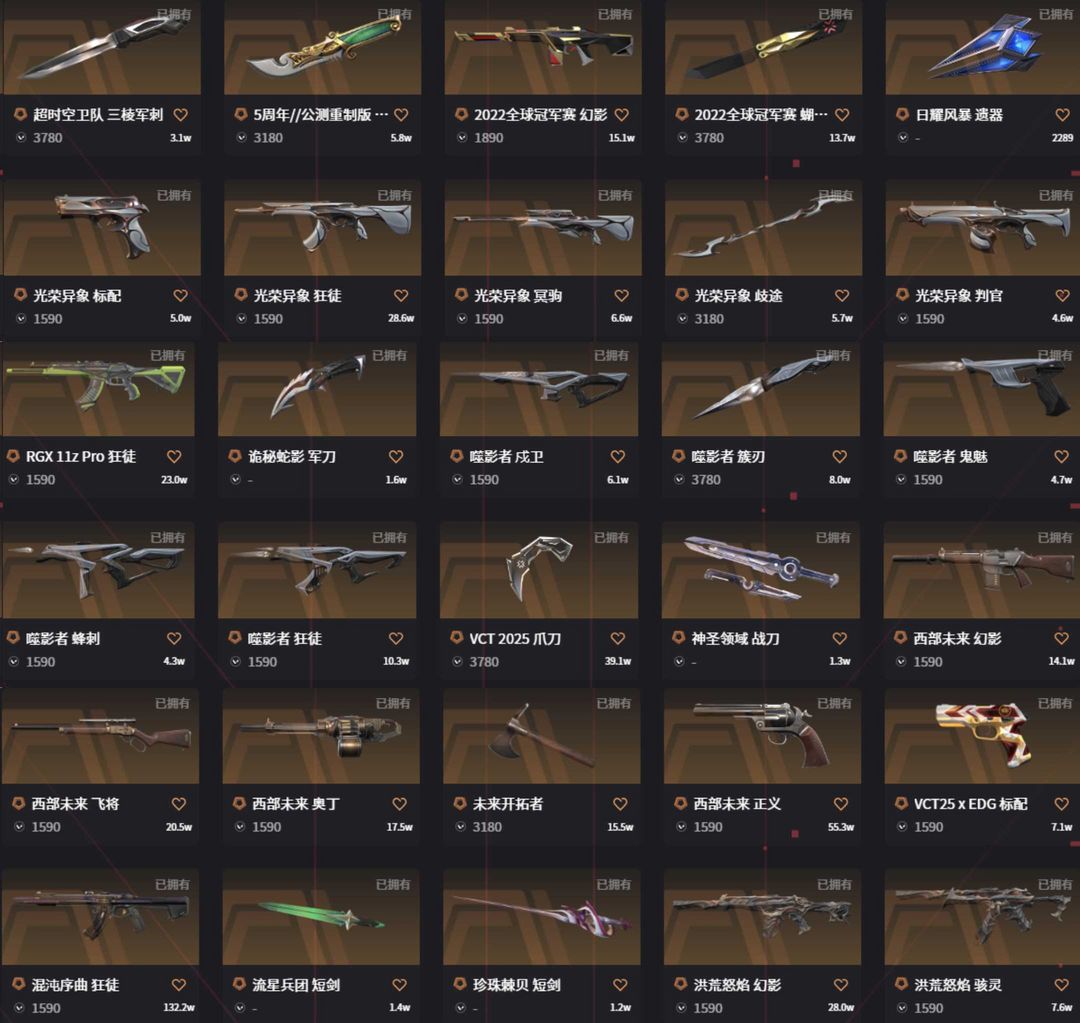Click the emblem icon beside 神圣领域 战刀
Screen dimensions: 1080x1023
[678, 638]
